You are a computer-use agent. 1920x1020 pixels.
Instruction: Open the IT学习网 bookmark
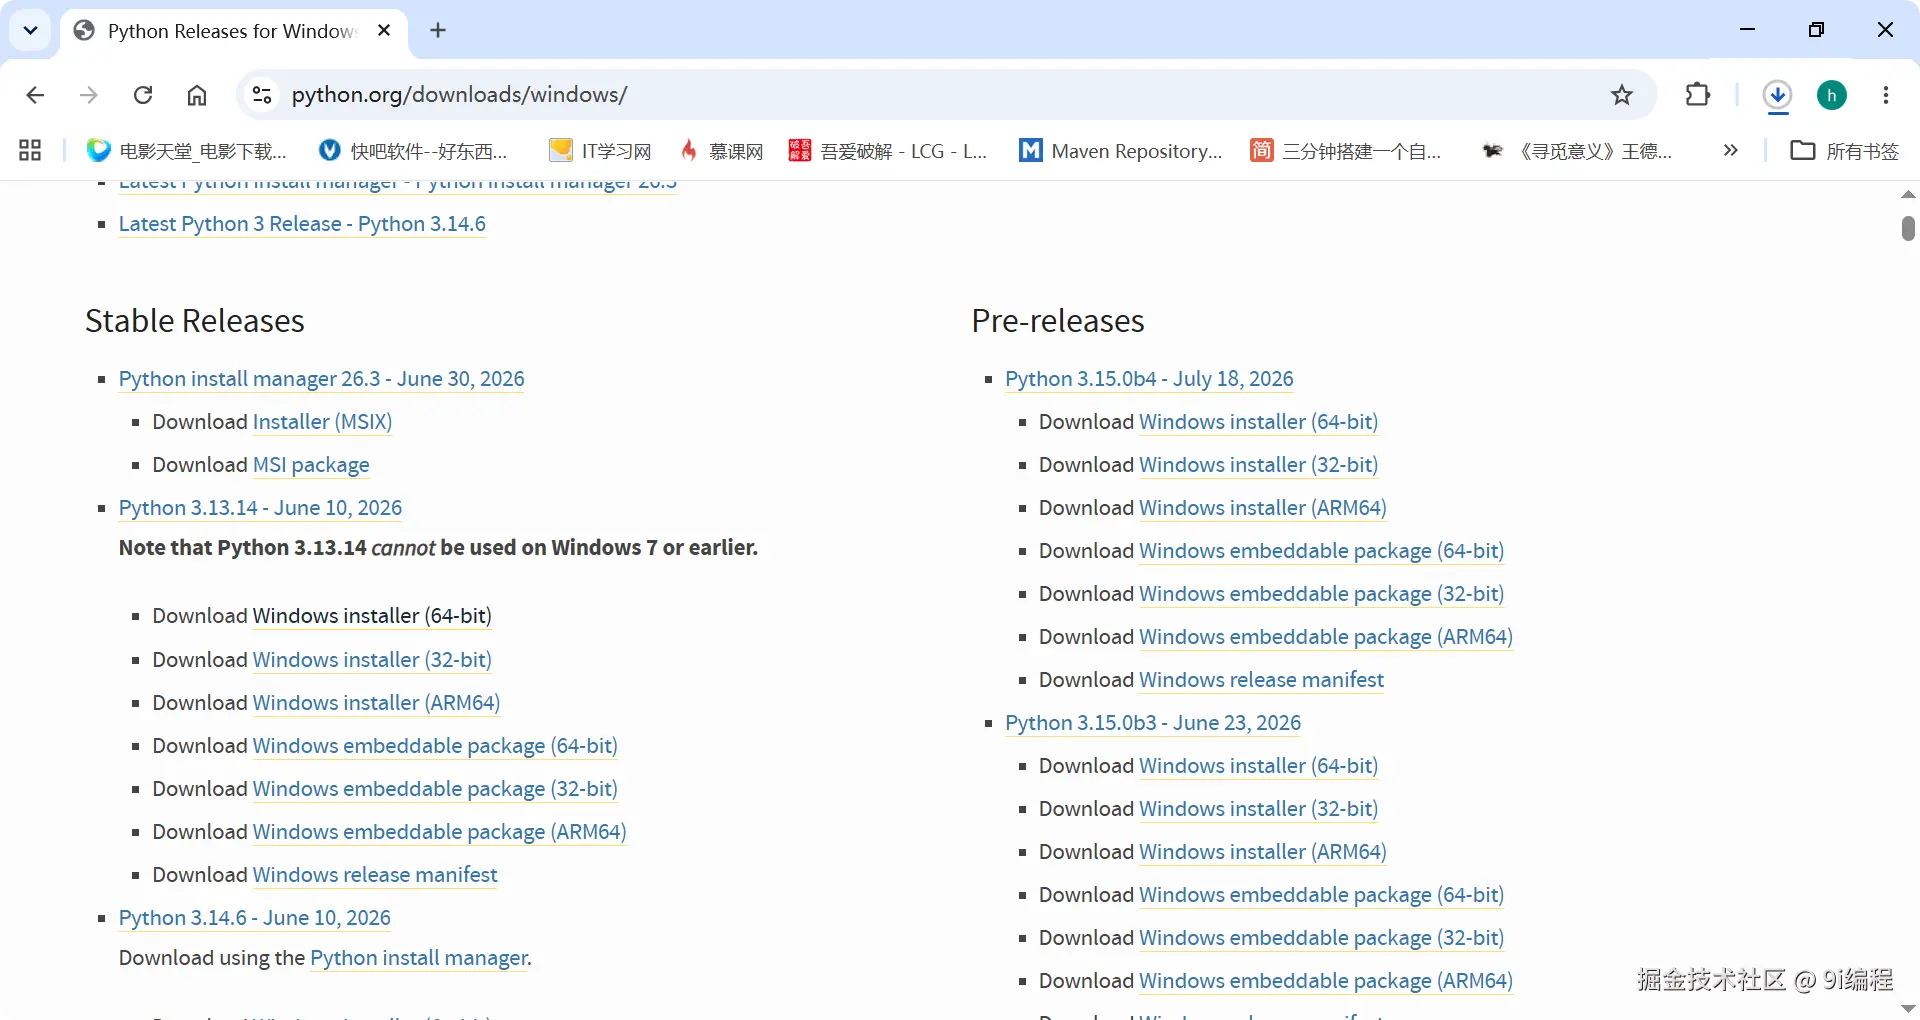(600, 151)
